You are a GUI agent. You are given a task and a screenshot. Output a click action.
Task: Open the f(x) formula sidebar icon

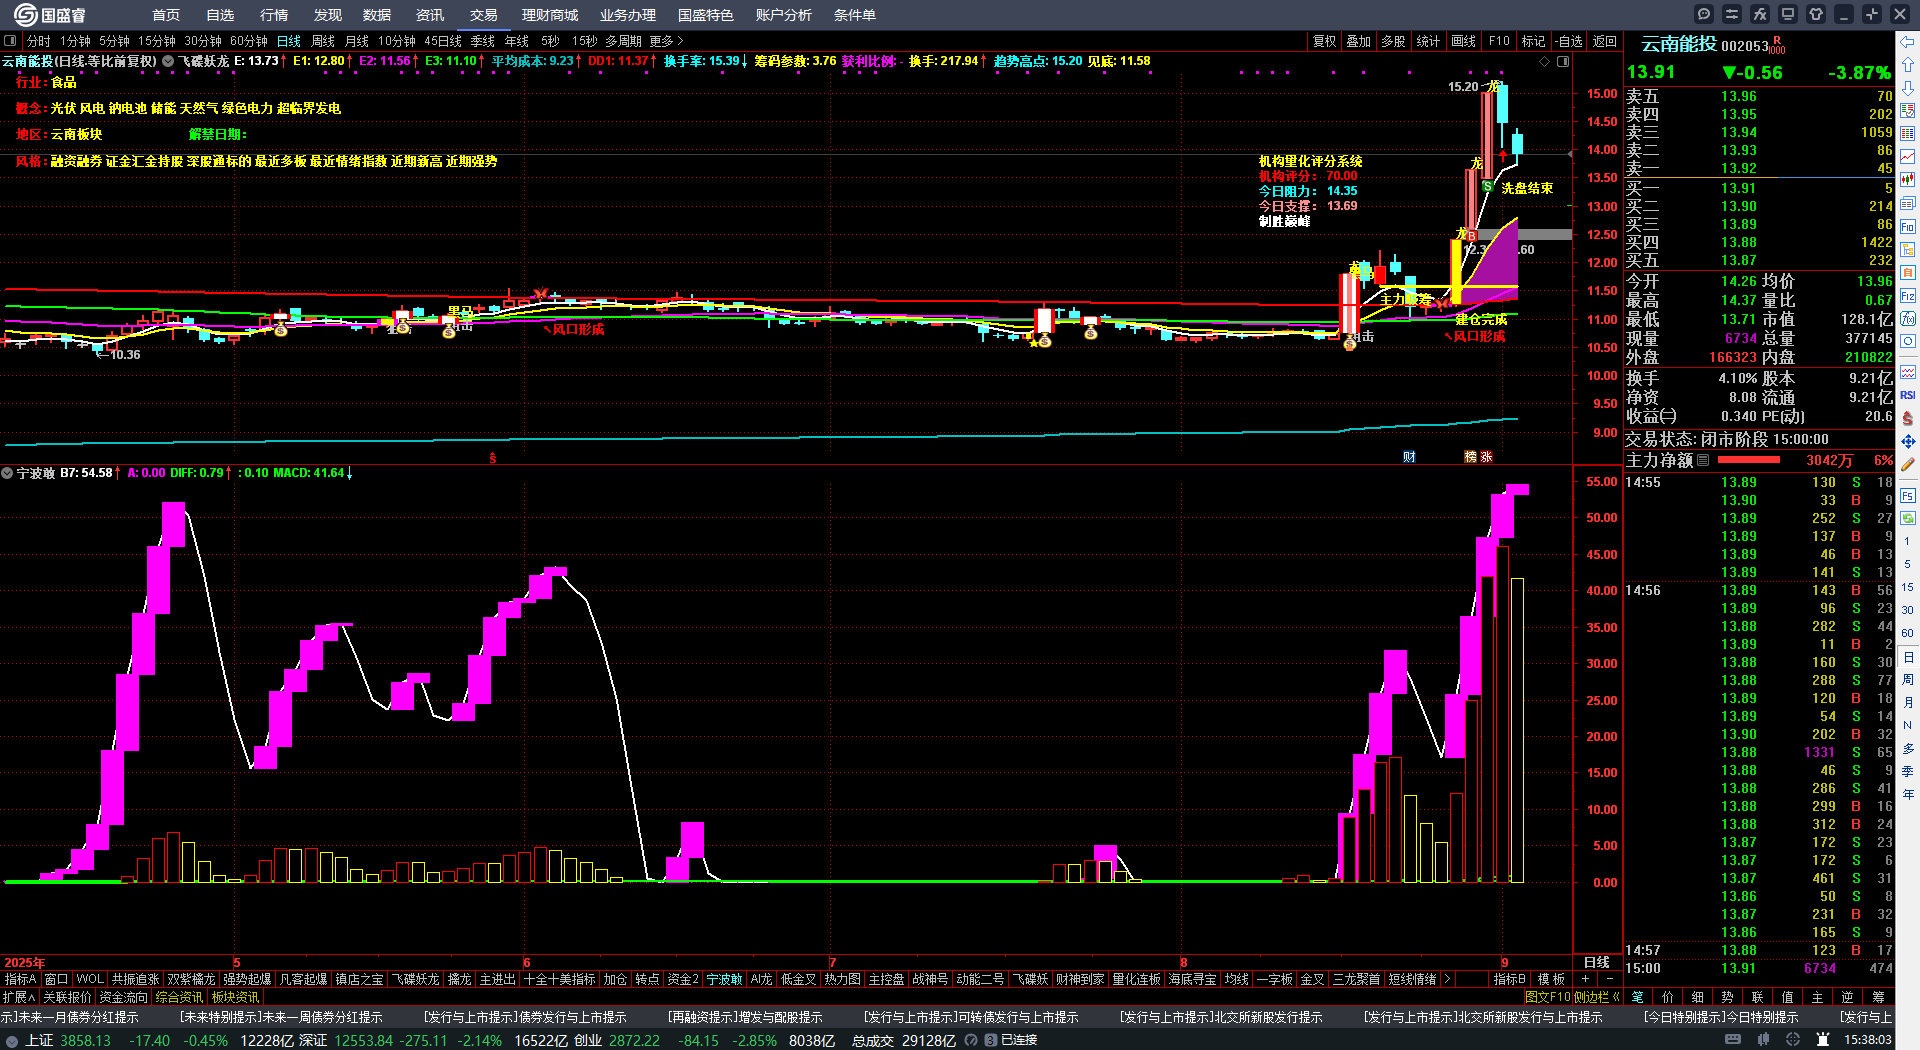click(x=1908, y=319)
